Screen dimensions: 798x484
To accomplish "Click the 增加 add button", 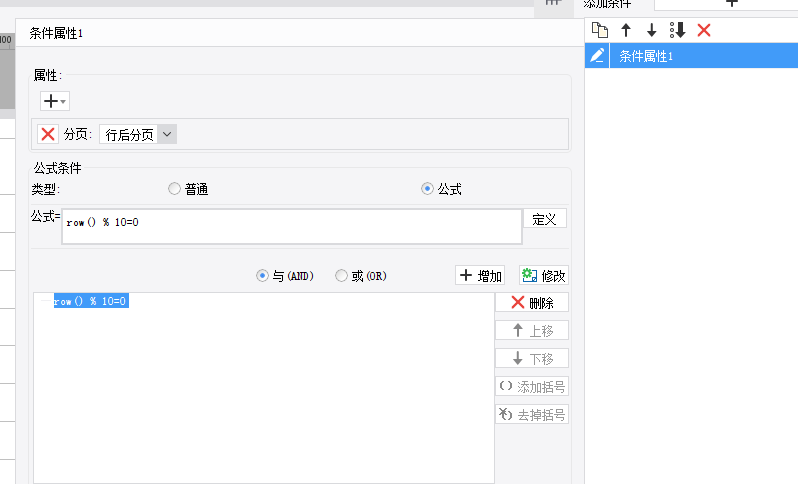I will 480,275.
